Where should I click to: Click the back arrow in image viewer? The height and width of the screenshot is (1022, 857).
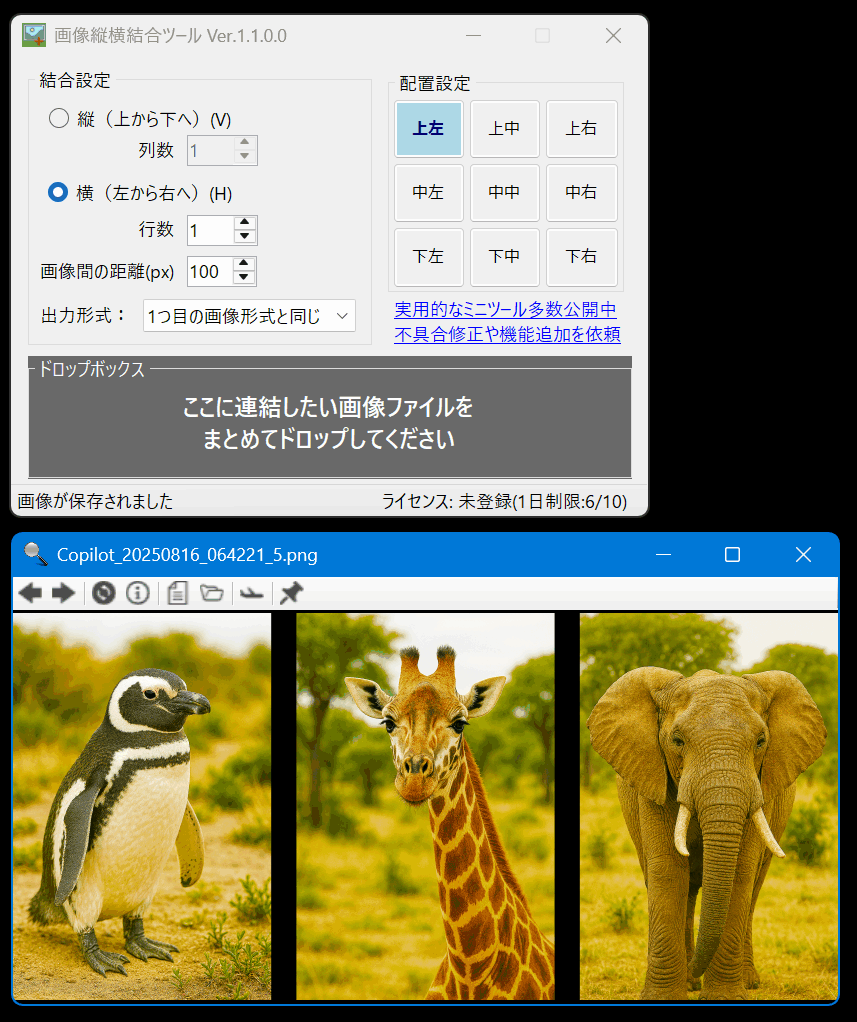click(x=30, y=594)
